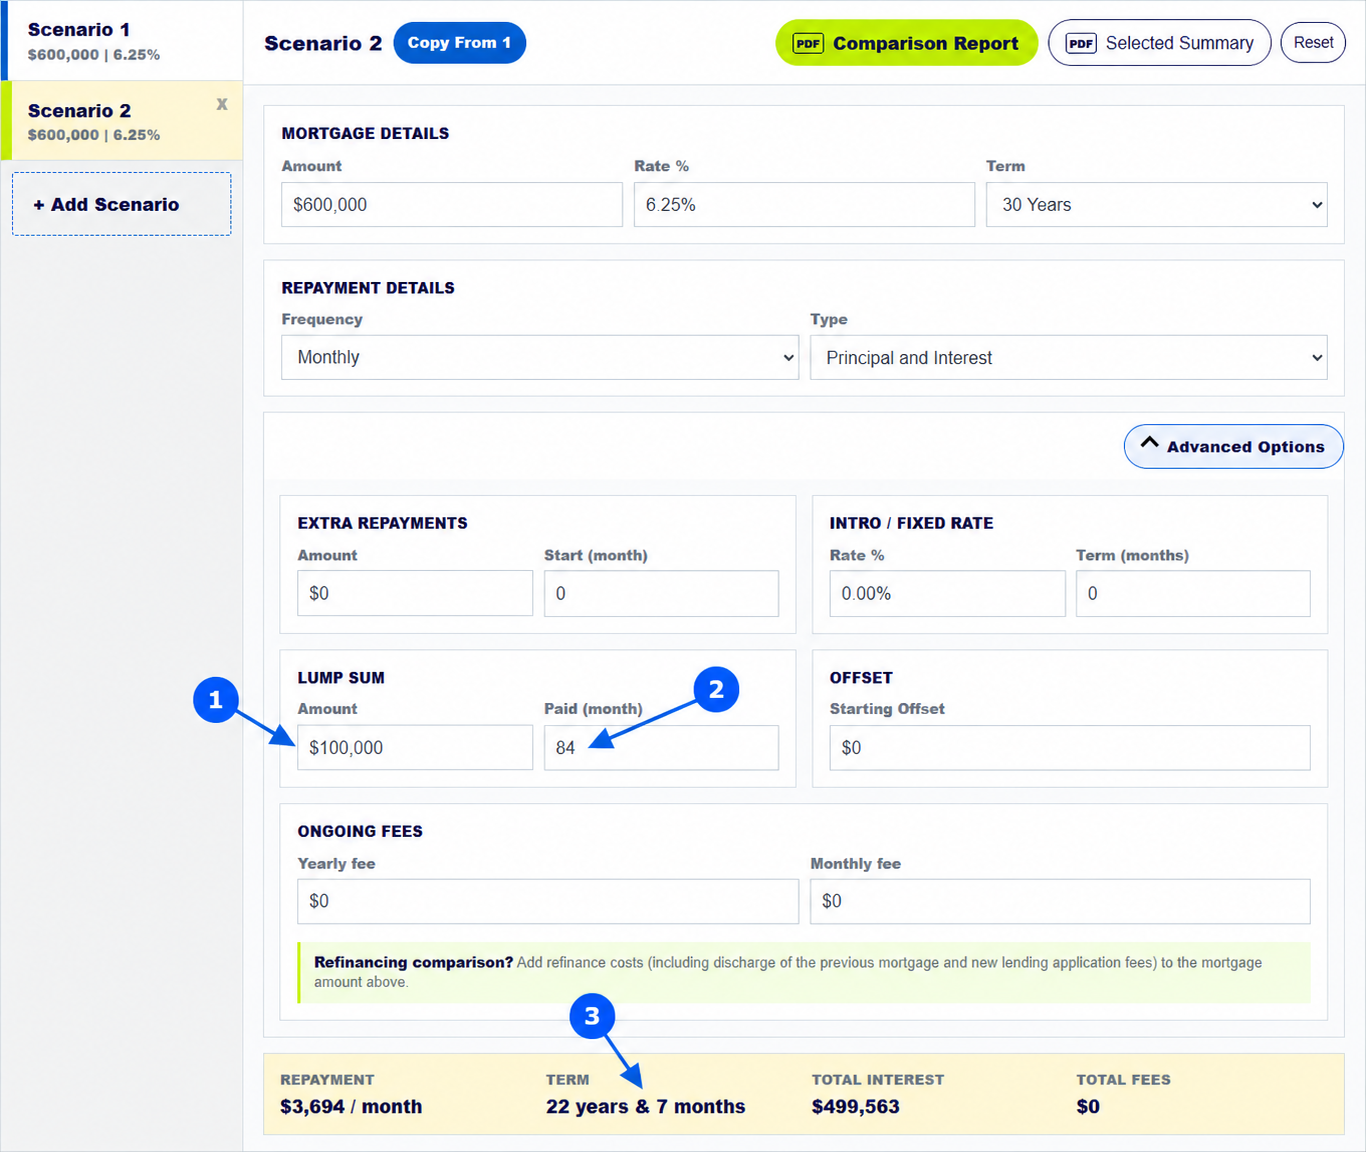Click the Yearly fee input field

pos(548,901)
